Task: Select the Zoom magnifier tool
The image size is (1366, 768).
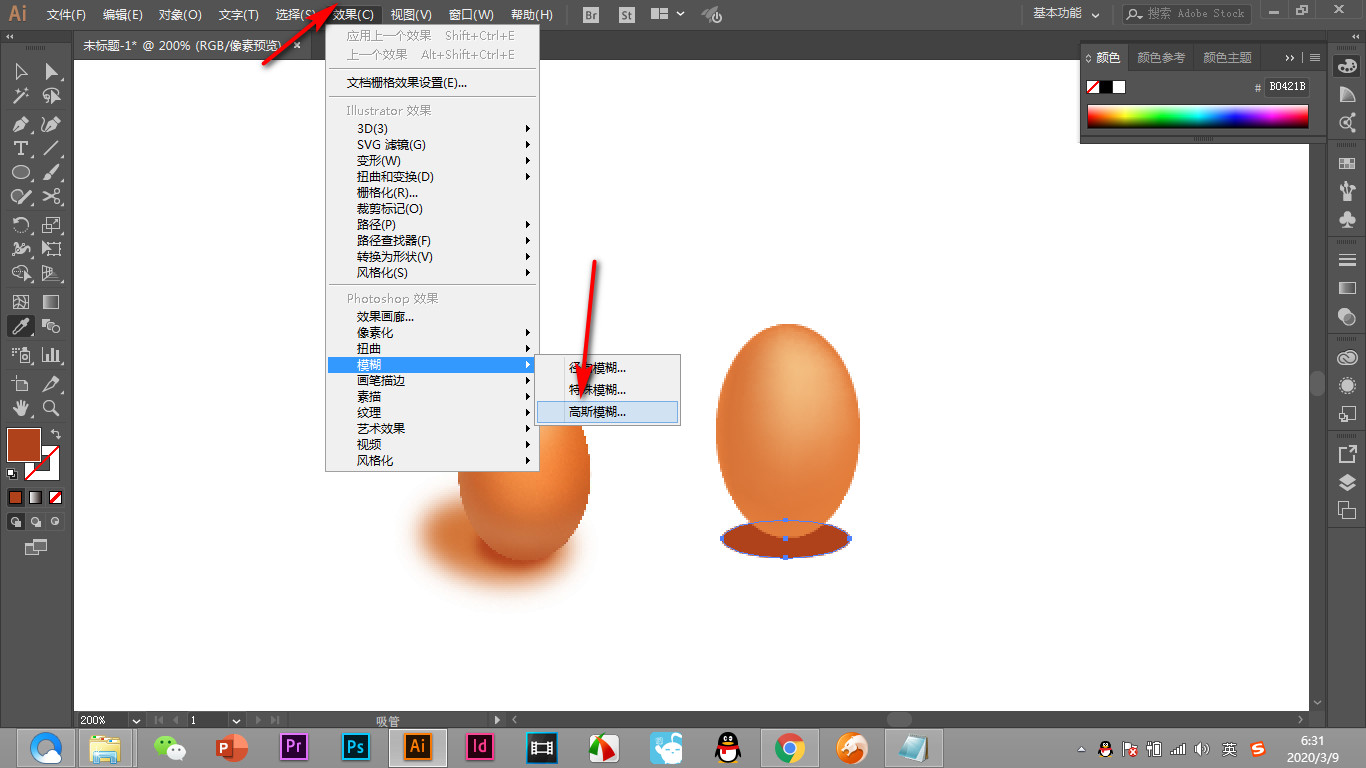Action: click(52, 408)
